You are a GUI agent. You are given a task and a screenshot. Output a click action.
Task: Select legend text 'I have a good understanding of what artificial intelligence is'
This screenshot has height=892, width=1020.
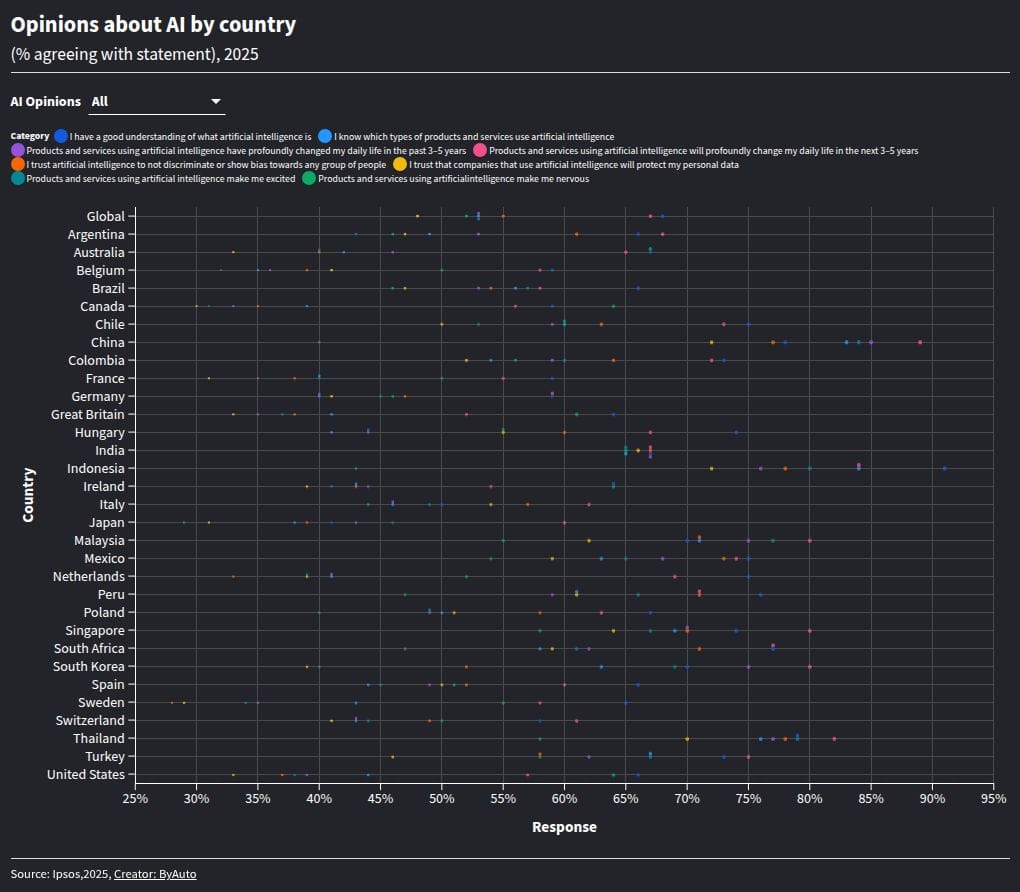191,137
